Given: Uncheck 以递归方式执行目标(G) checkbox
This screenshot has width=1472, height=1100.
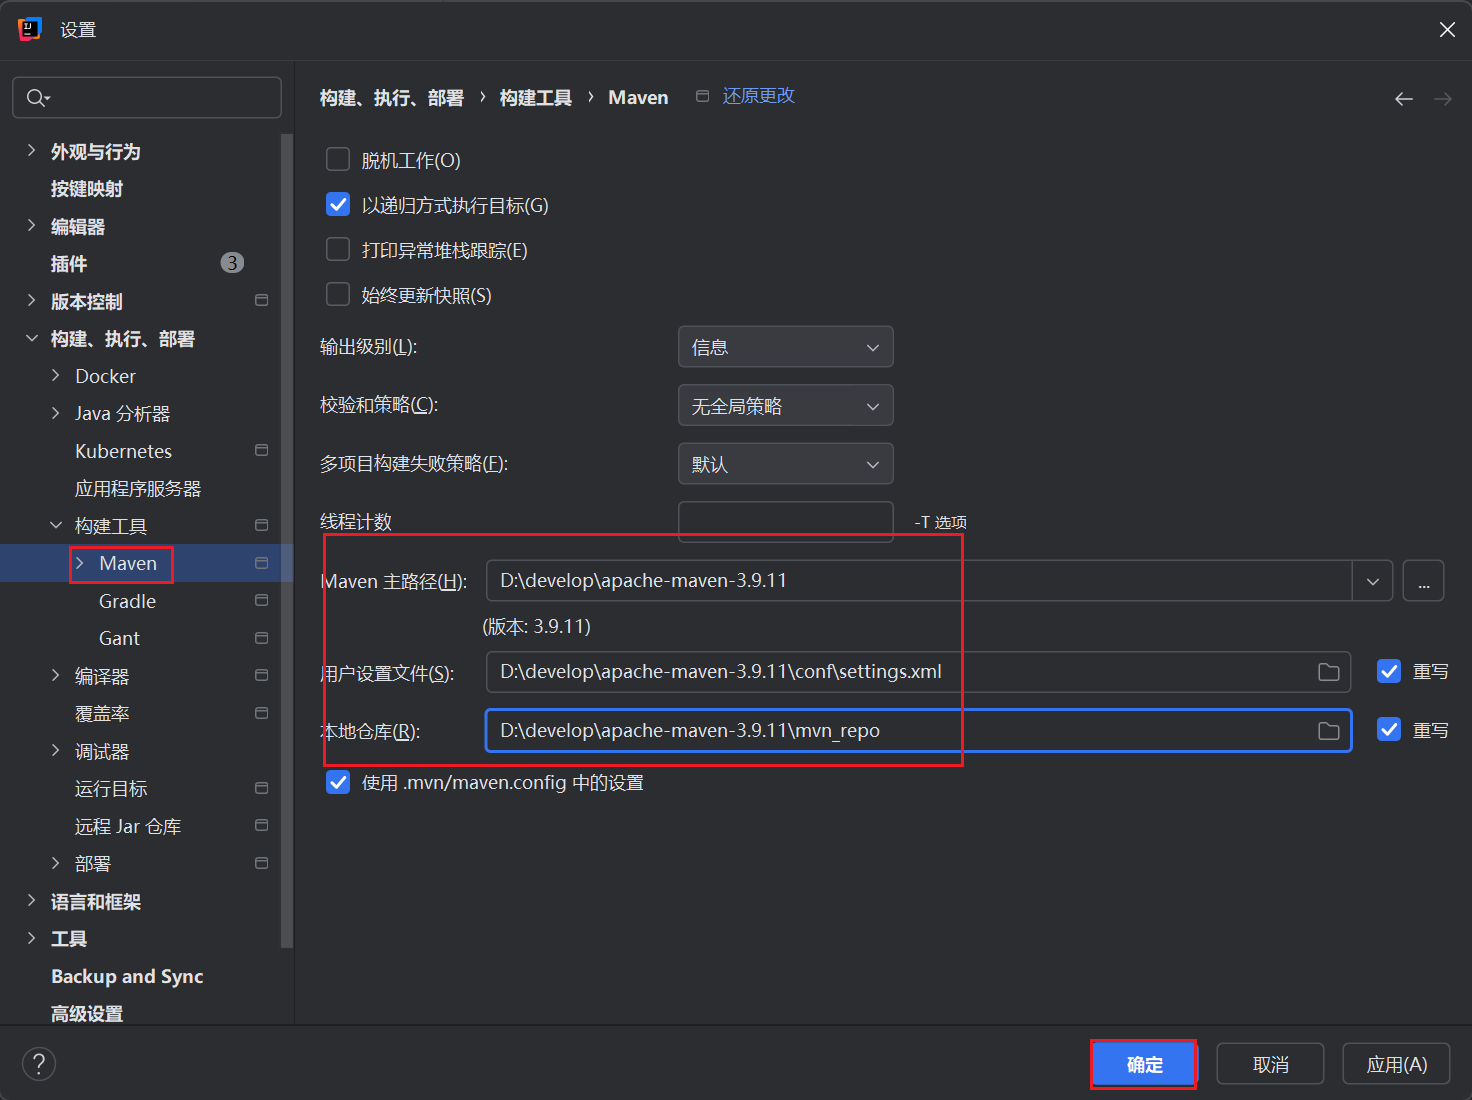Looking at the screenshot, I should 338,204.
